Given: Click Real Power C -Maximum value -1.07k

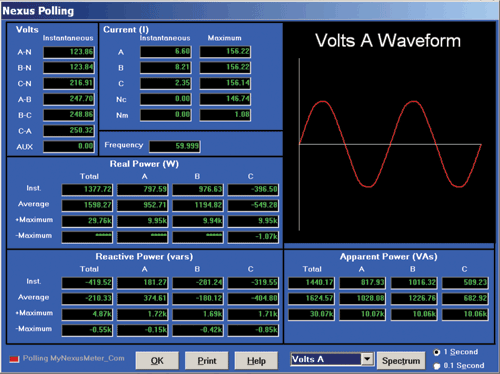Looking at the screenshot, I should 253,237.
